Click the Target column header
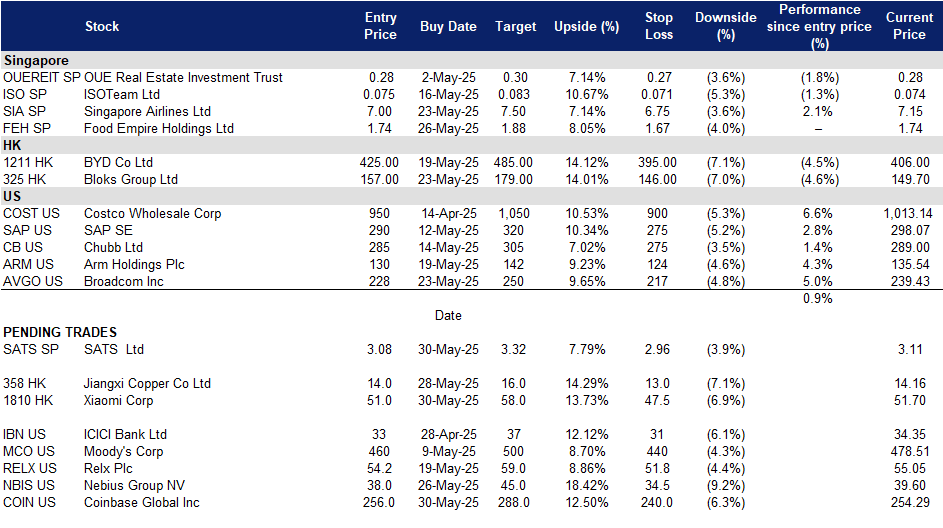Viewport: 943px width, 528px height. click(x=515, y=26)
